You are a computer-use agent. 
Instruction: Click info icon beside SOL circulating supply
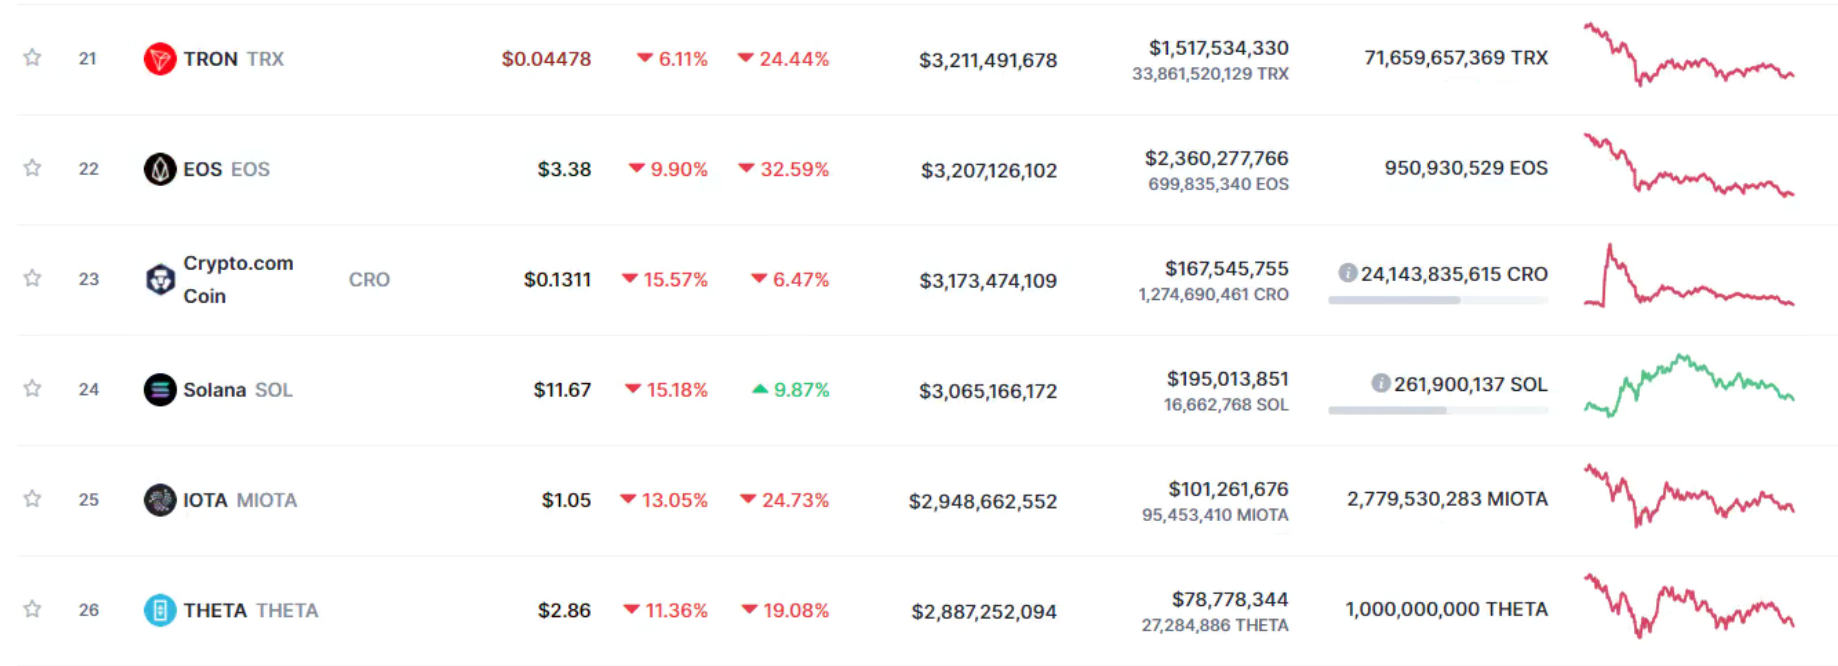pos(1381,383)
